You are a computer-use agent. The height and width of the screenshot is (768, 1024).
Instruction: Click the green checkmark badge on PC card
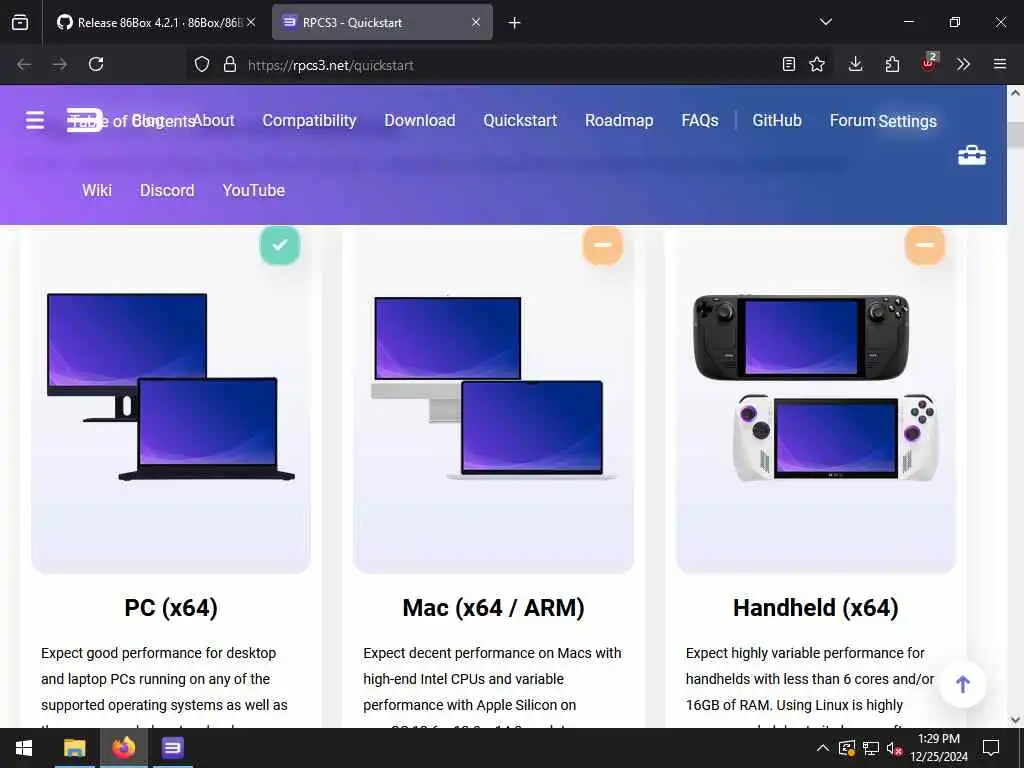click(280, 245)
